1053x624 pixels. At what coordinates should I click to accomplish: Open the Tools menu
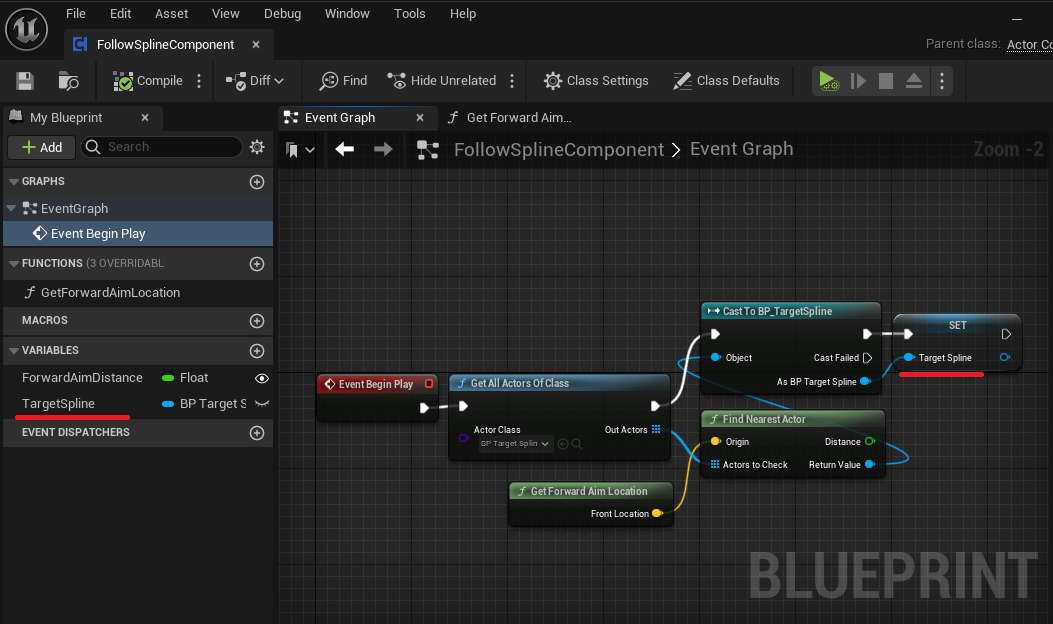409,13
